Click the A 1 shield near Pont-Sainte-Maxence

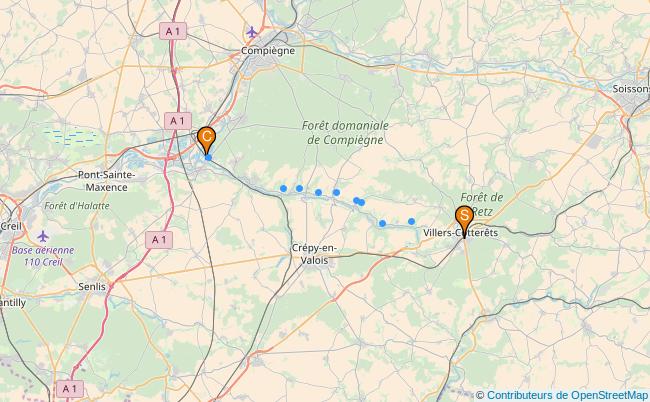click(x=178, y=121)
